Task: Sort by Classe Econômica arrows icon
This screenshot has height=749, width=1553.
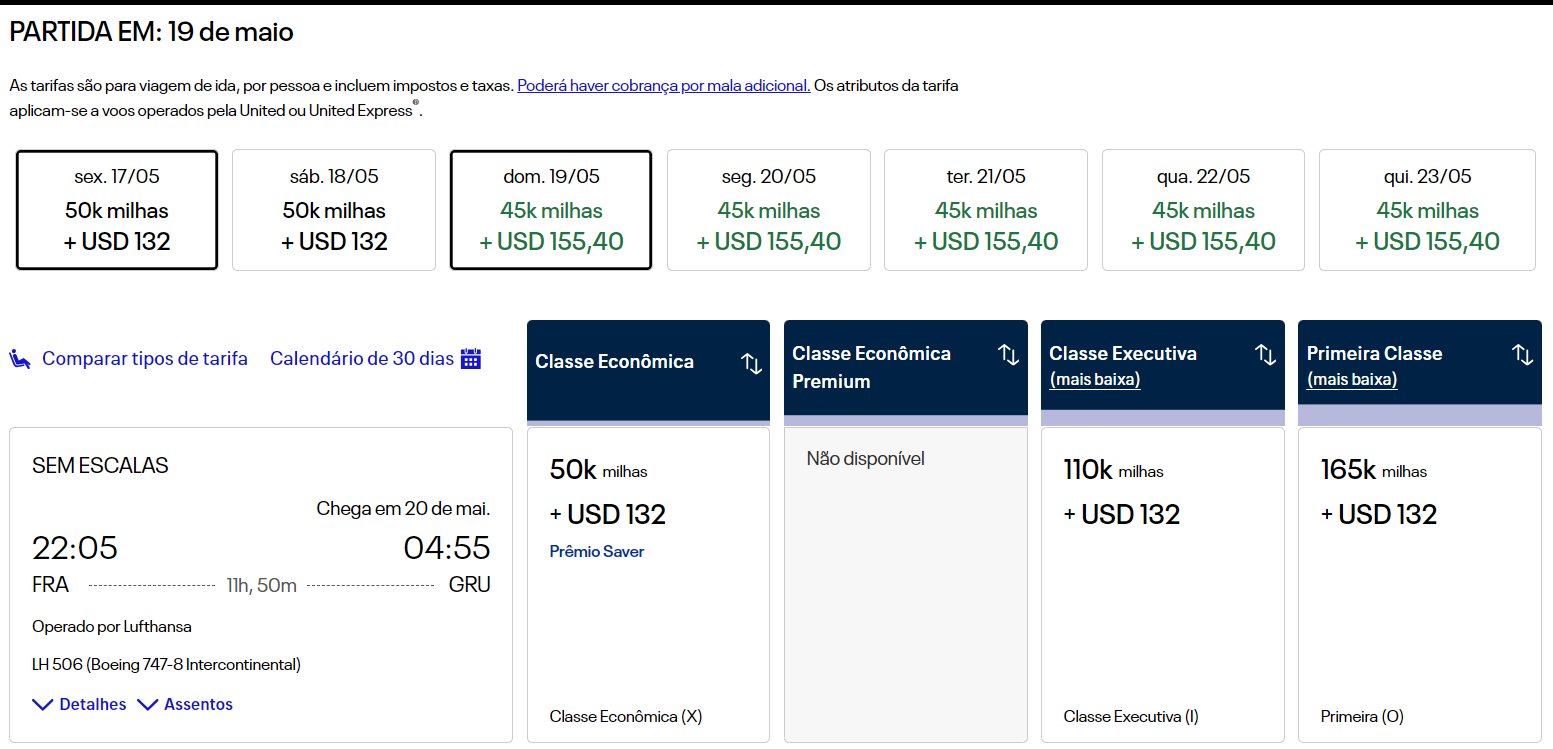Action: [x=752, y=363]
